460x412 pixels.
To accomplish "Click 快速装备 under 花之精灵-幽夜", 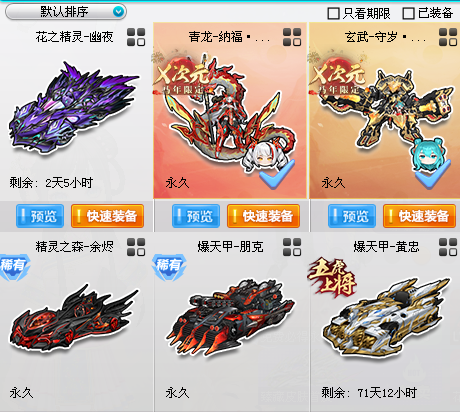I will [107, 216].
